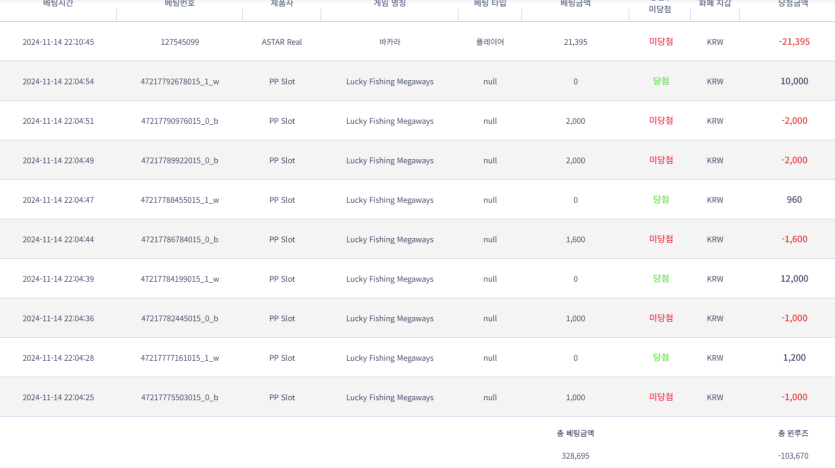Select bet number 127545099
Image resolution: width=835 pixels, height=468 pixels.
(x=180, y=42)
